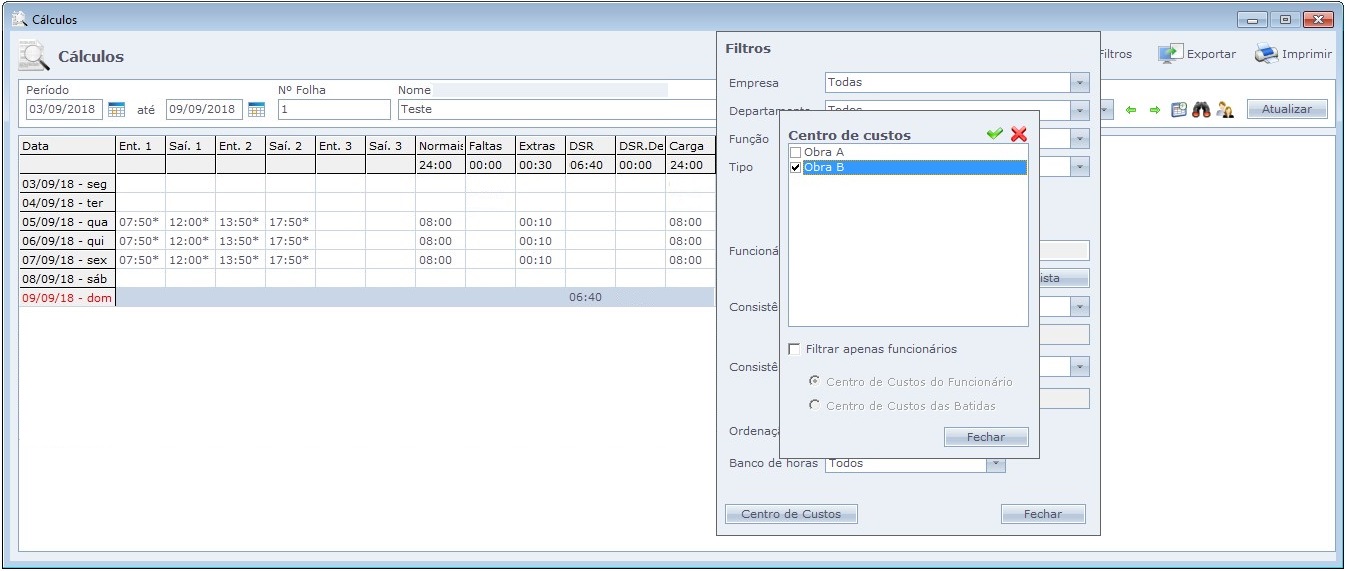
Task: Click the Nº Folha input field
Action: click(334, 110)
